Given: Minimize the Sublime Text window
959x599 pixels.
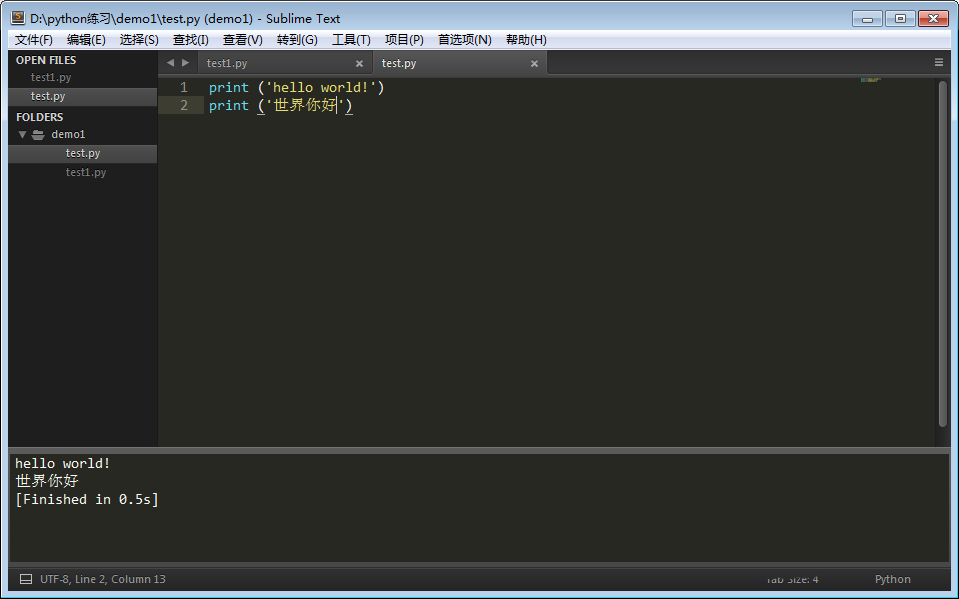Looking at the screenshot, I should tap(867, 19).
